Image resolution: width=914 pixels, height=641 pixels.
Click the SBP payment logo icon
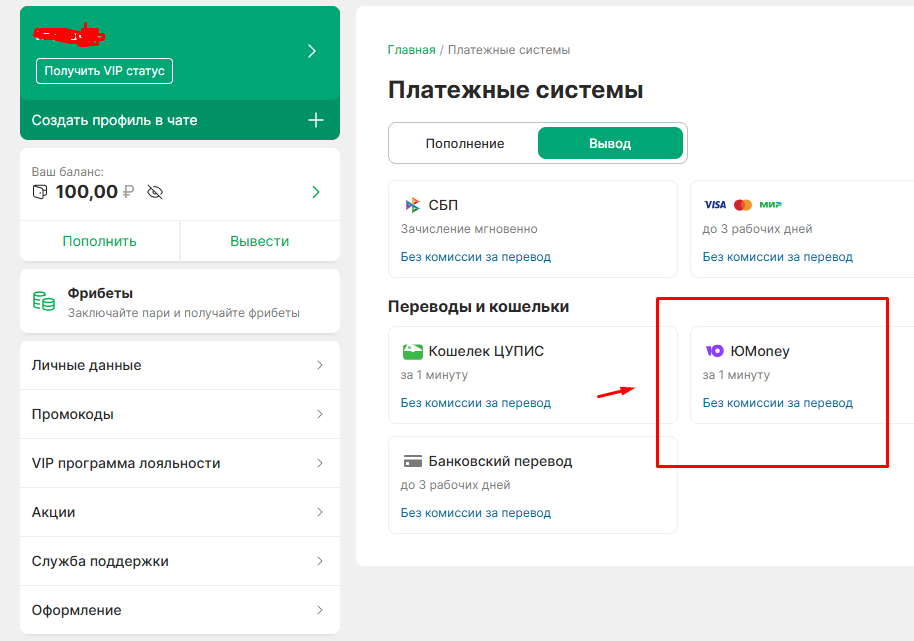coord(413,205)
